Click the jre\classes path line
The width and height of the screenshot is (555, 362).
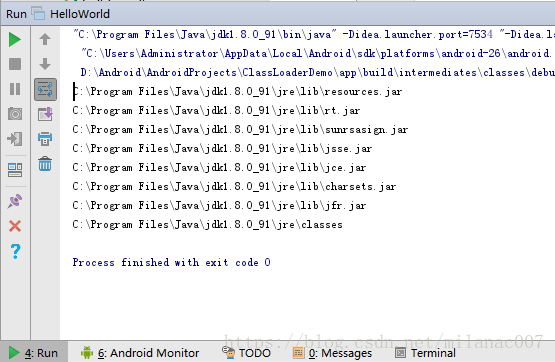tap(207, 225)
